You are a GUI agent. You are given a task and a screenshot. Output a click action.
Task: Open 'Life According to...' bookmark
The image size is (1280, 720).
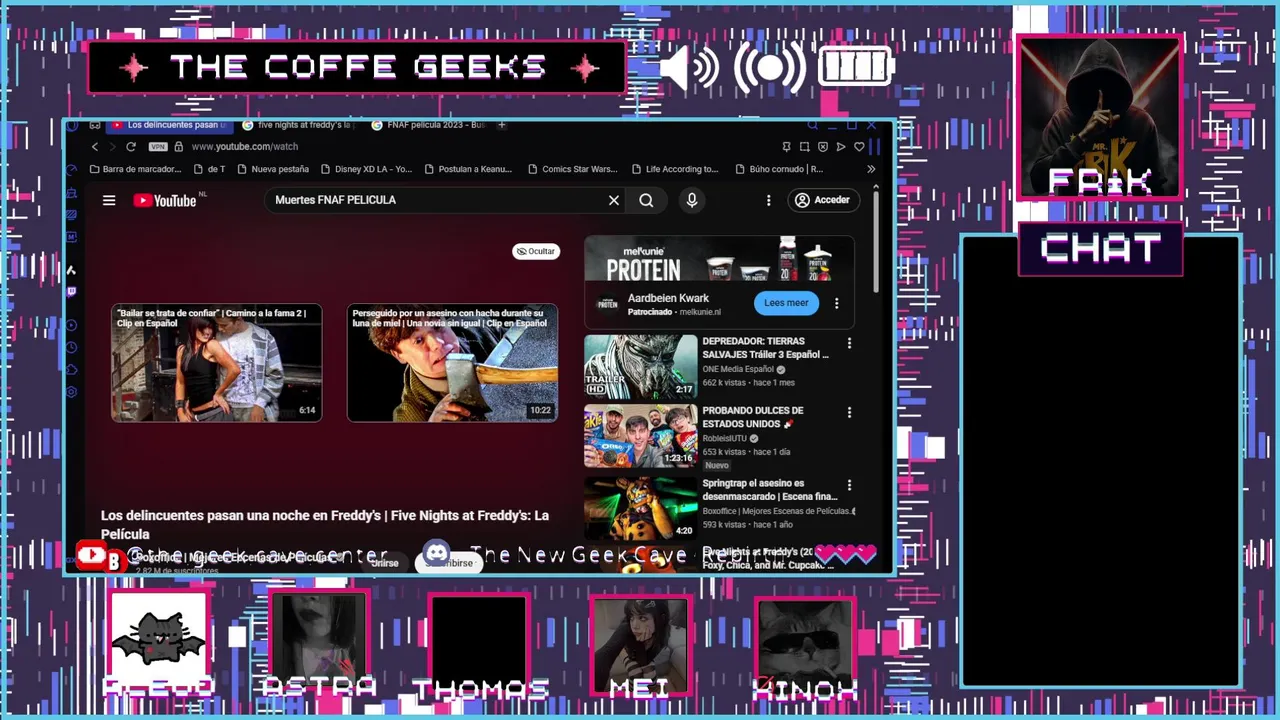pyautogui.click(x=675, y=169)
